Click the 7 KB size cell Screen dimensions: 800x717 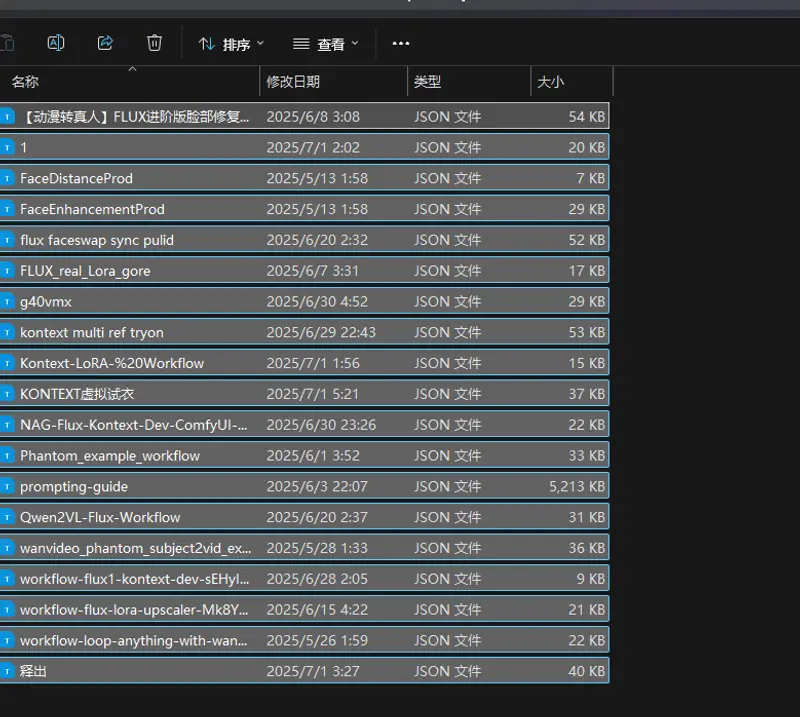pyautogui.click(x=590, y=179)
